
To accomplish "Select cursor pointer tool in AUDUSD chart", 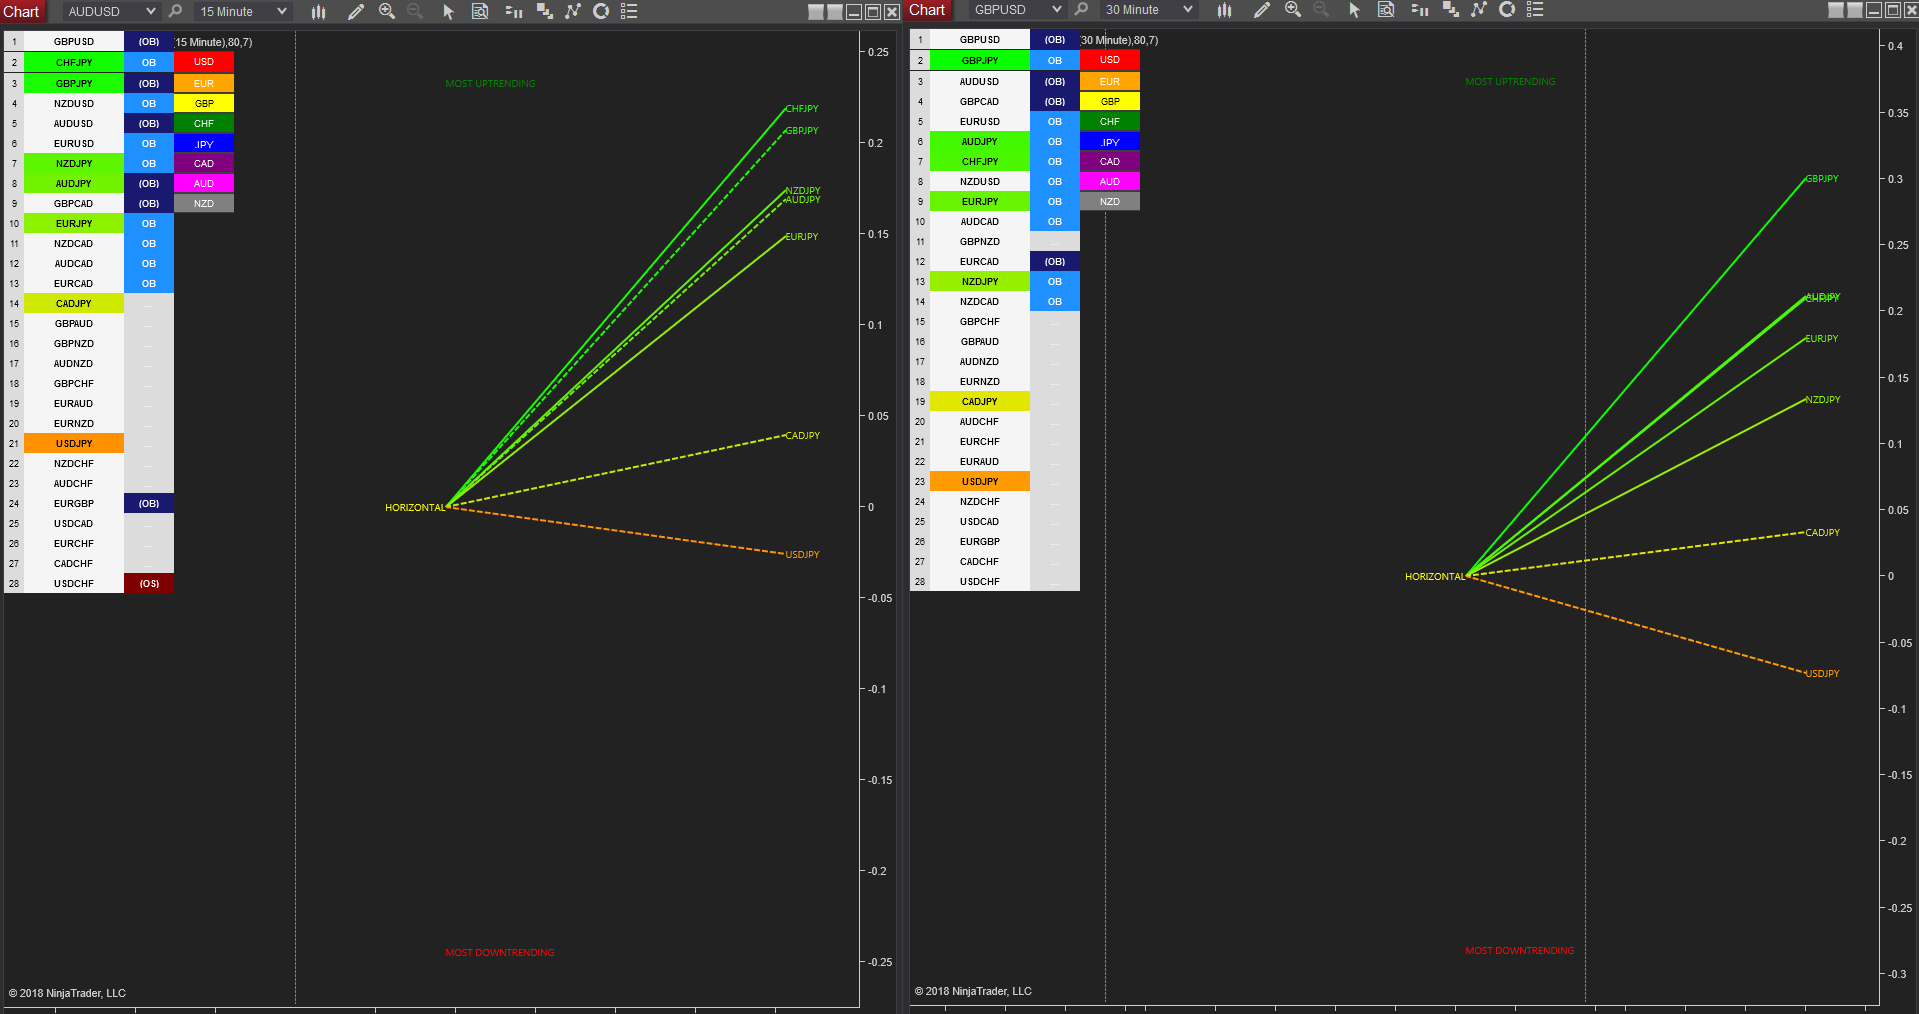I will 448,11.
